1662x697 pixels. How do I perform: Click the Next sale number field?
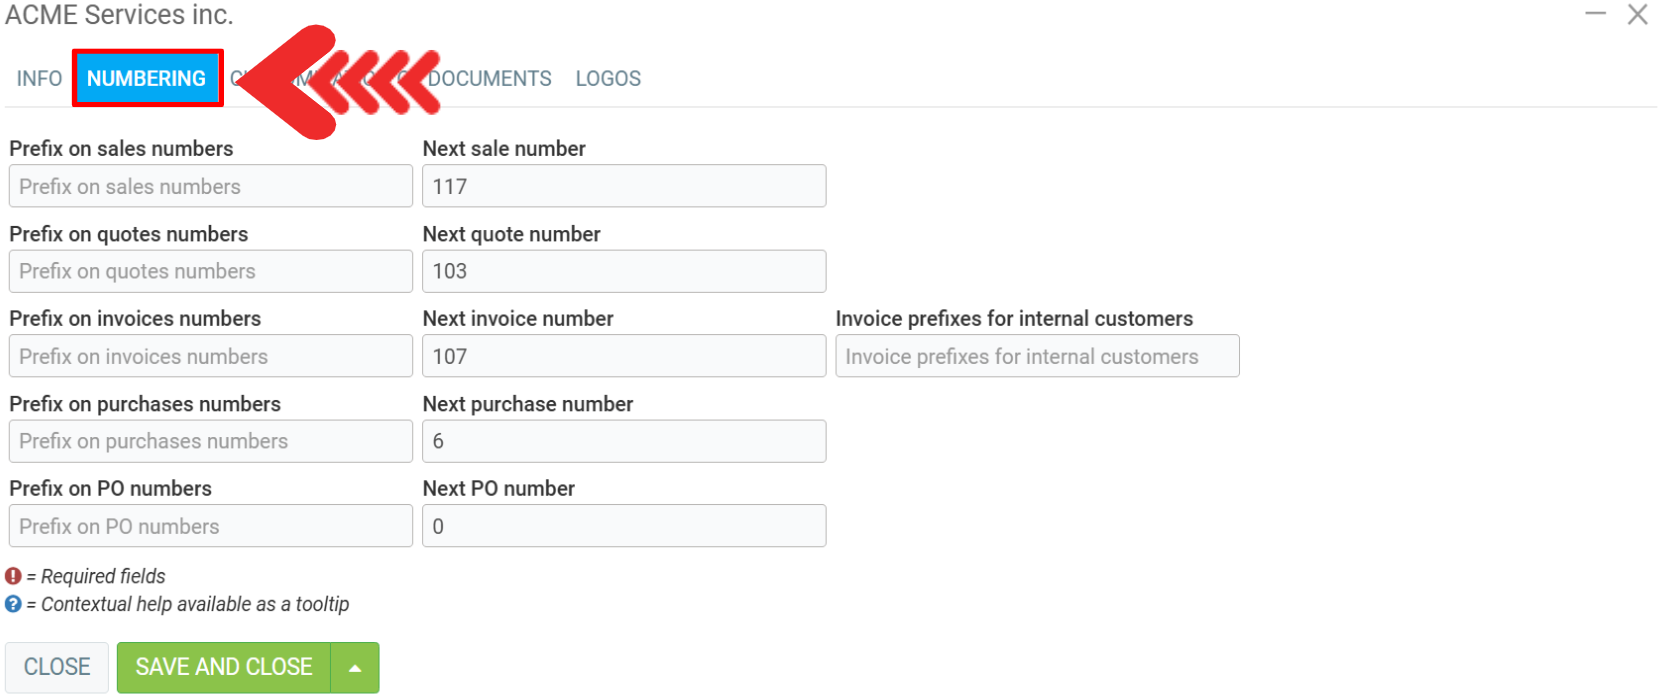coord(624,186)
